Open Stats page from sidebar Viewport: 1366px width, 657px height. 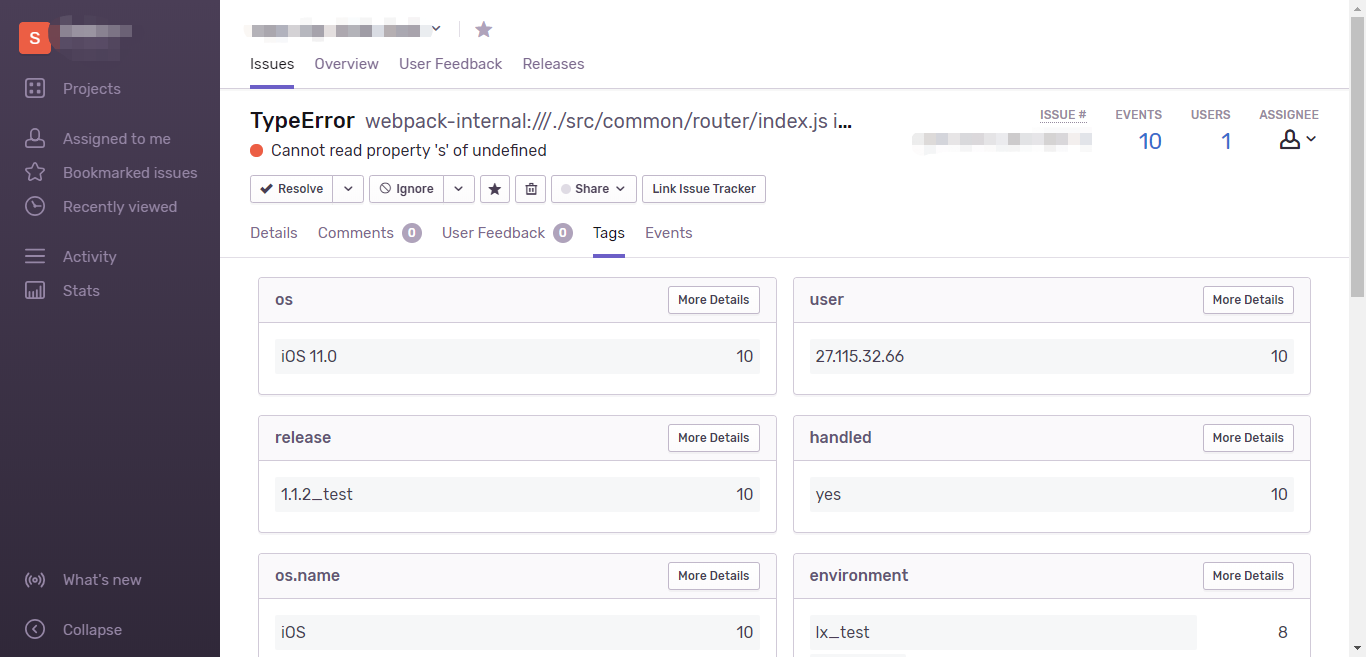coord(81,291)
